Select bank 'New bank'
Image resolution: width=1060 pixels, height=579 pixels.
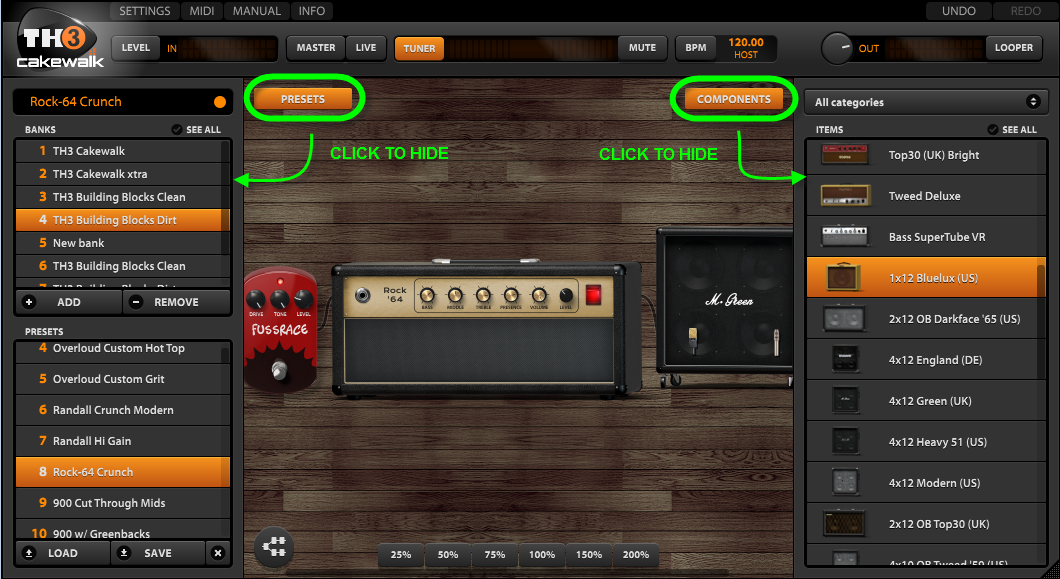pos(122,243)
